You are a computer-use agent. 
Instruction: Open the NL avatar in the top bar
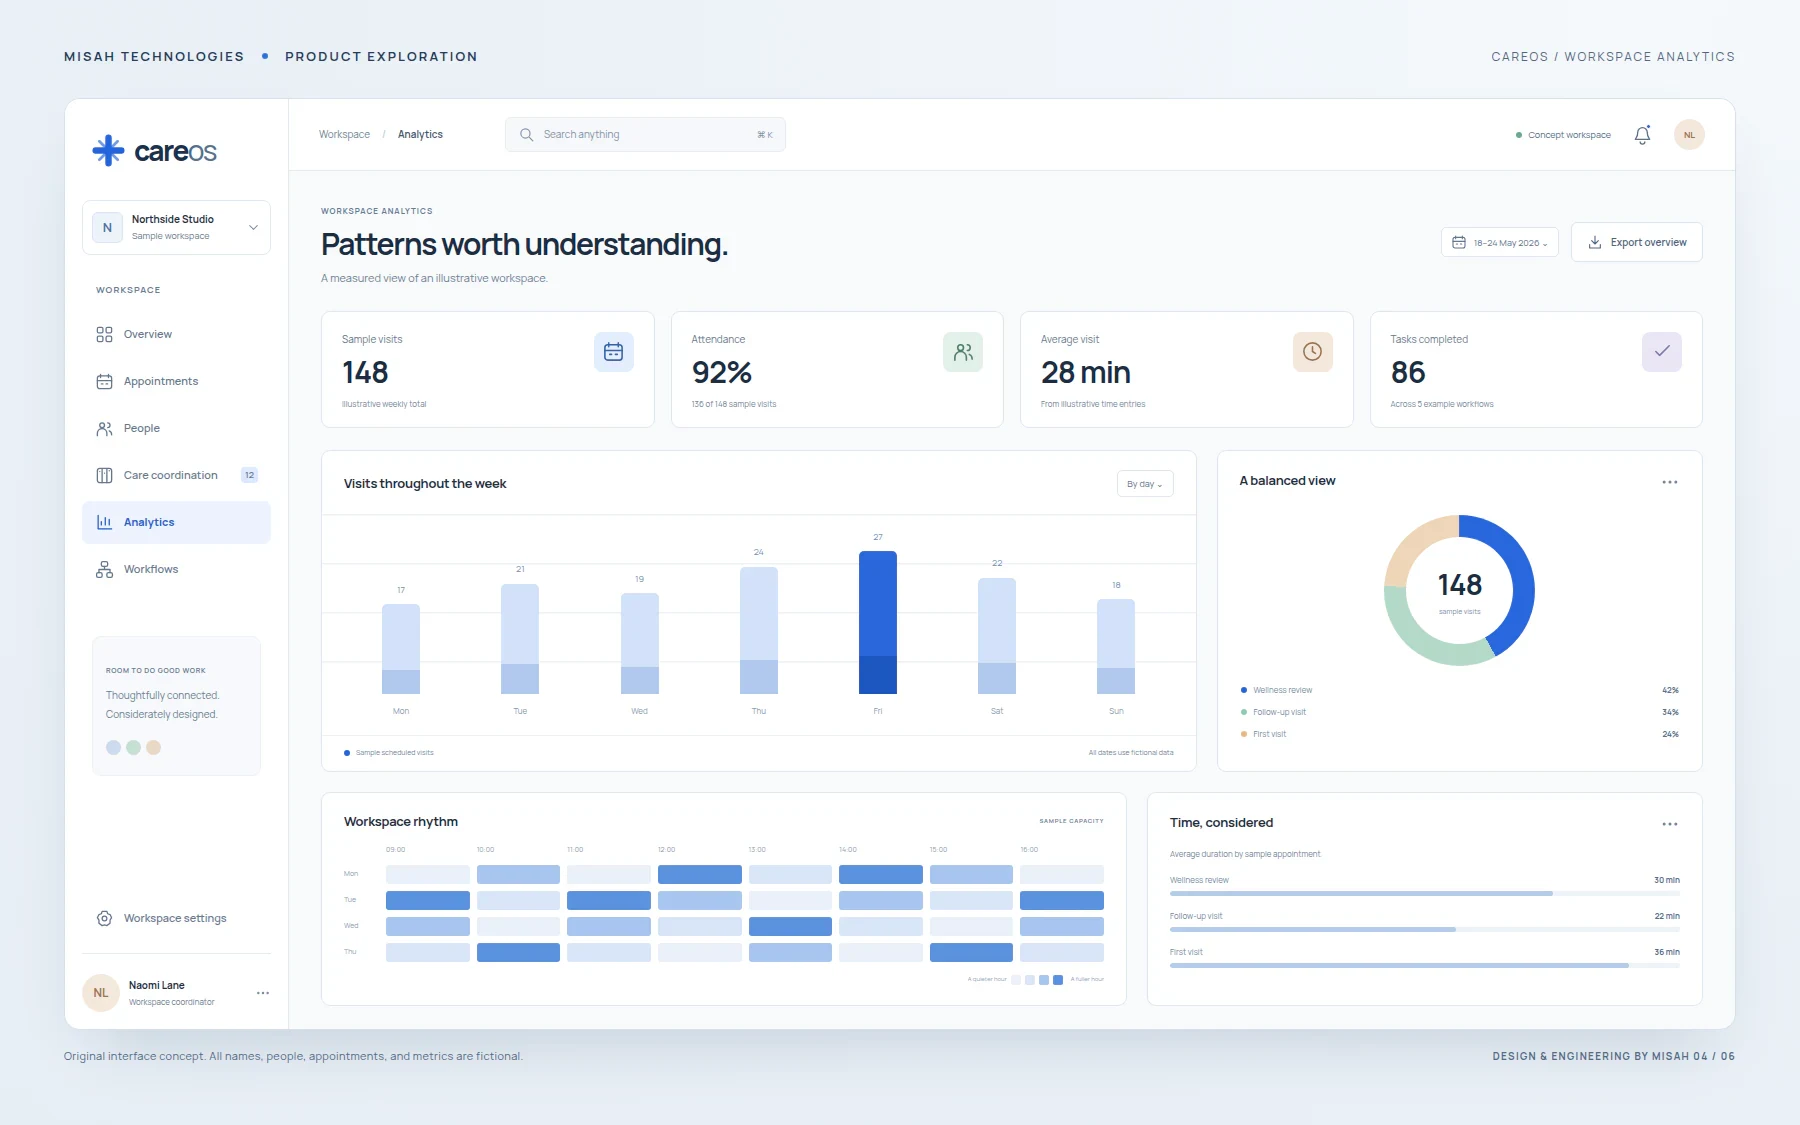[x=1689, y=135]
